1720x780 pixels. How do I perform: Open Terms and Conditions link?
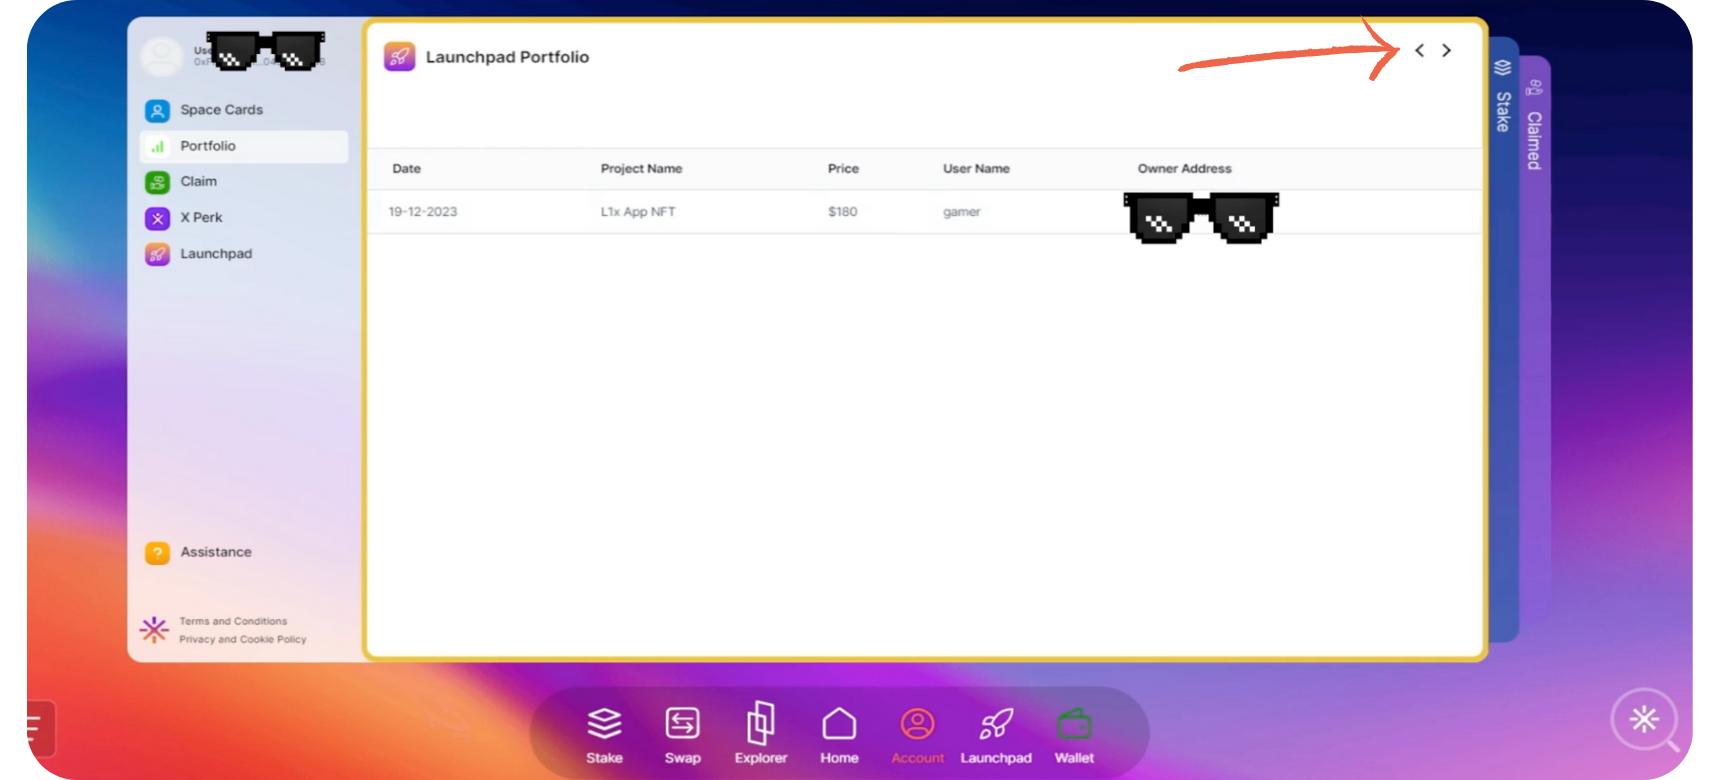coord(233,621)
